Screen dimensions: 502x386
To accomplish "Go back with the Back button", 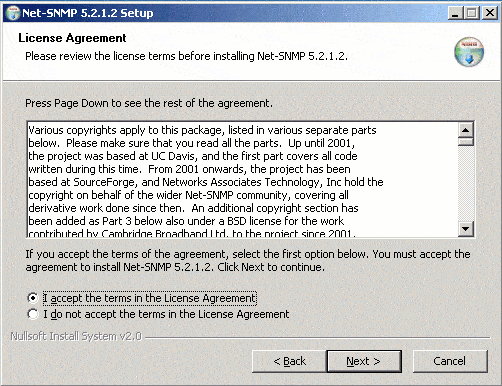I will coord(289,361).
